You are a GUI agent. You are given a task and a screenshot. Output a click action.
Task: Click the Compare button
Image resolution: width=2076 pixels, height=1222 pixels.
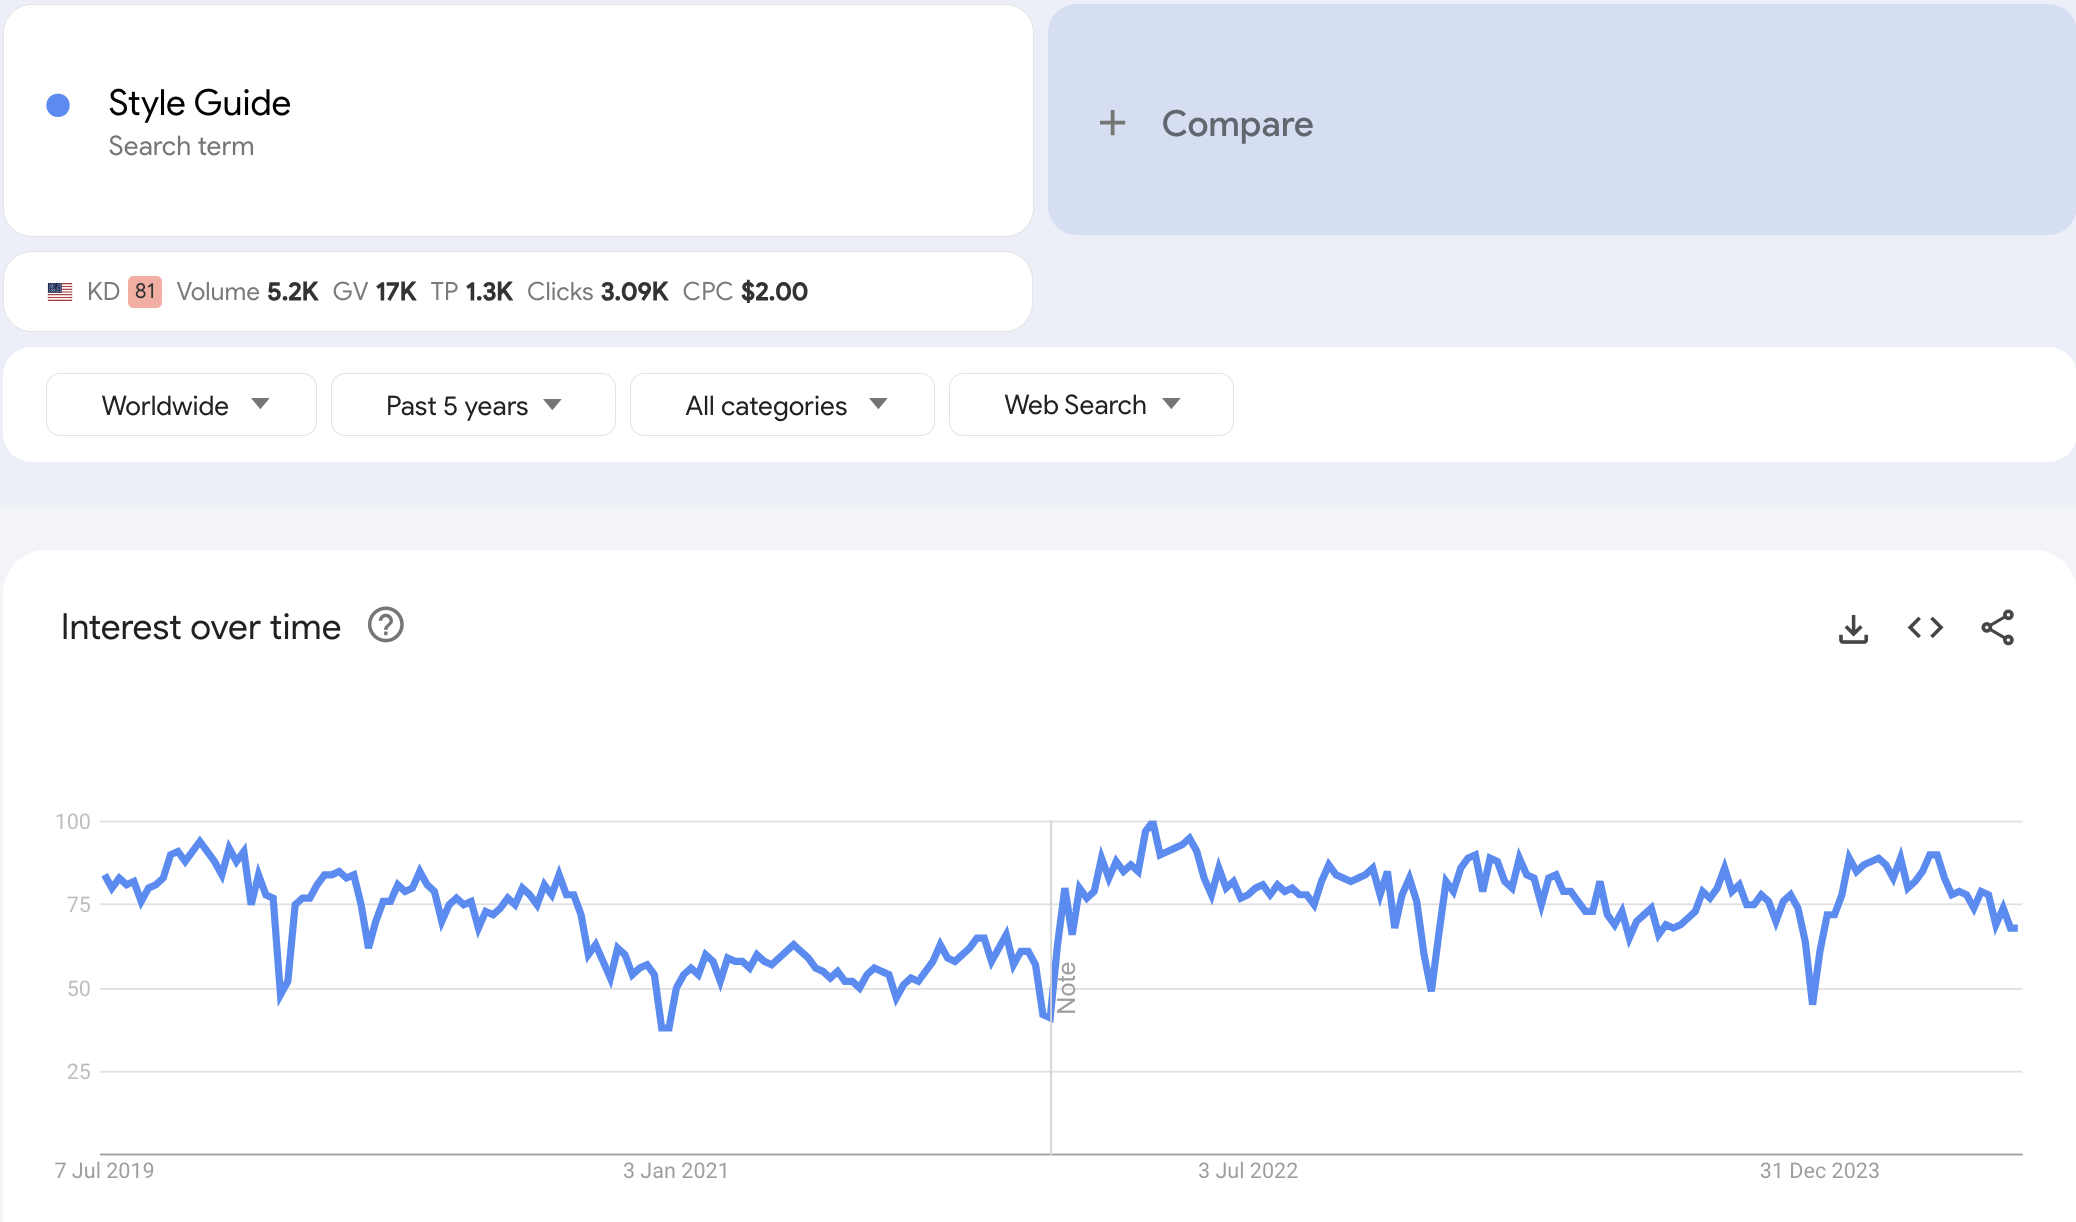(1236, 124)
